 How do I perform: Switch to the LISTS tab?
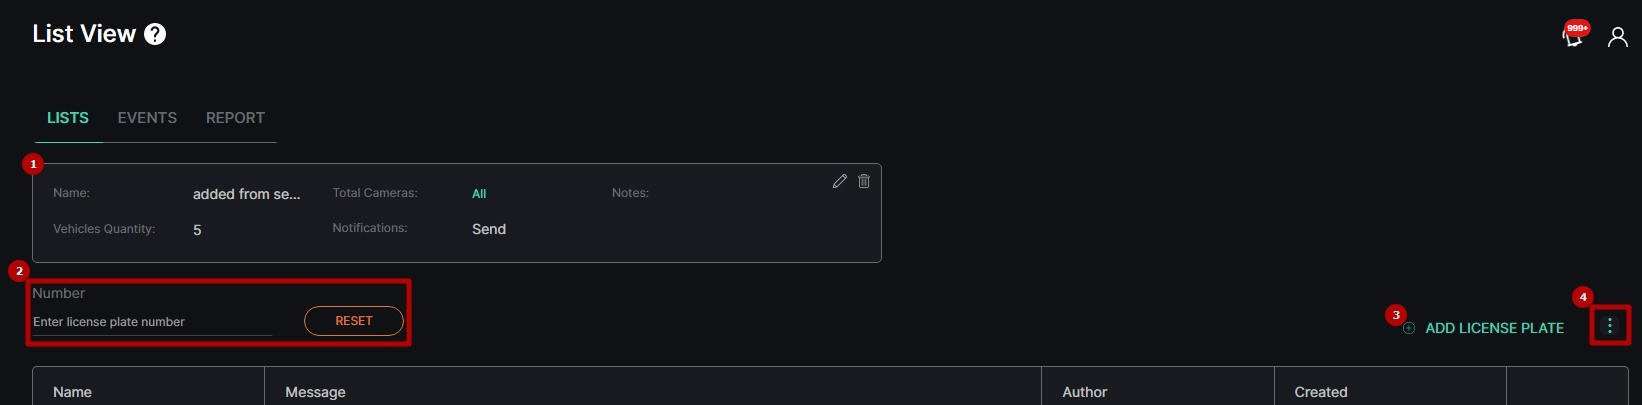click(68, 118)
